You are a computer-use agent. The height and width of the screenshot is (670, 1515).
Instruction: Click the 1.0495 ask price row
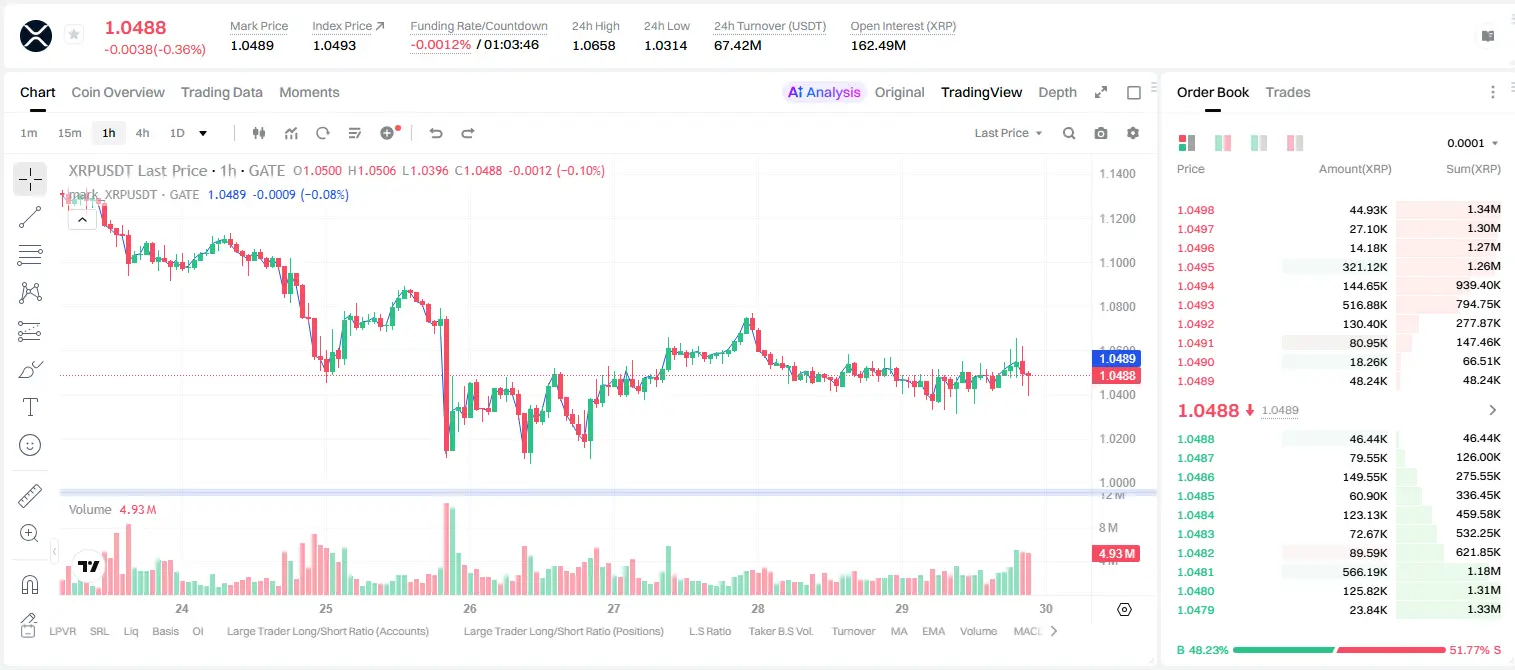(1338, 267)
